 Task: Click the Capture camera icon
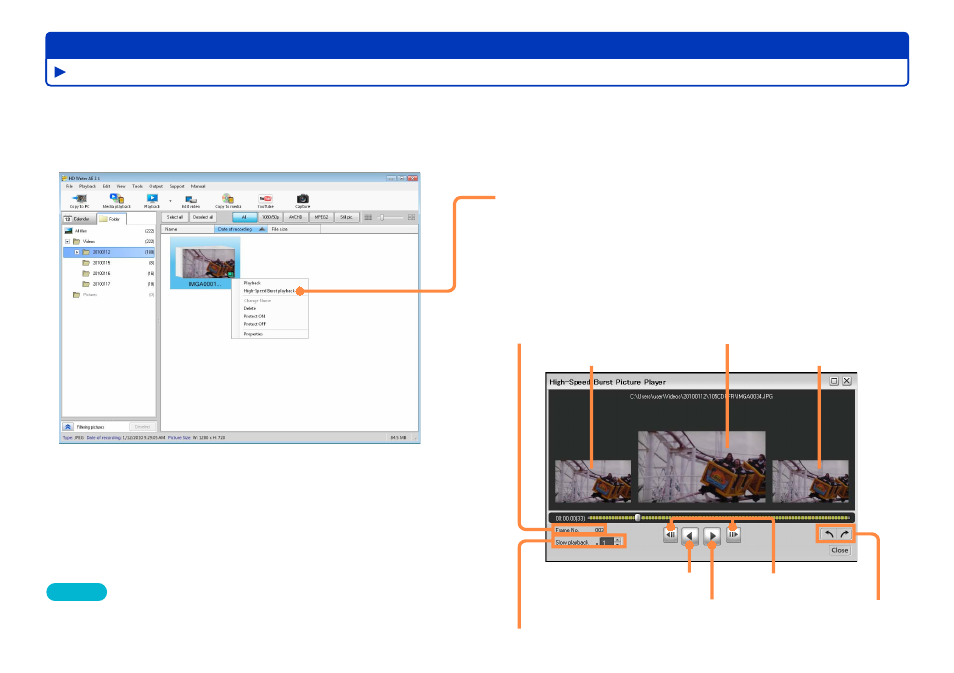[x=302, y=199]
